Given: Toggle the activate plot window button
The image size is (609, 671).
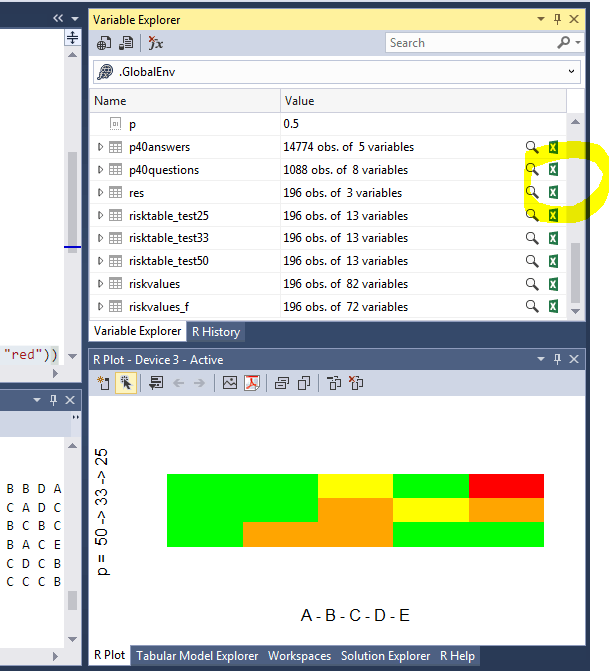Looking at the screenshot, I should point(126,383).
